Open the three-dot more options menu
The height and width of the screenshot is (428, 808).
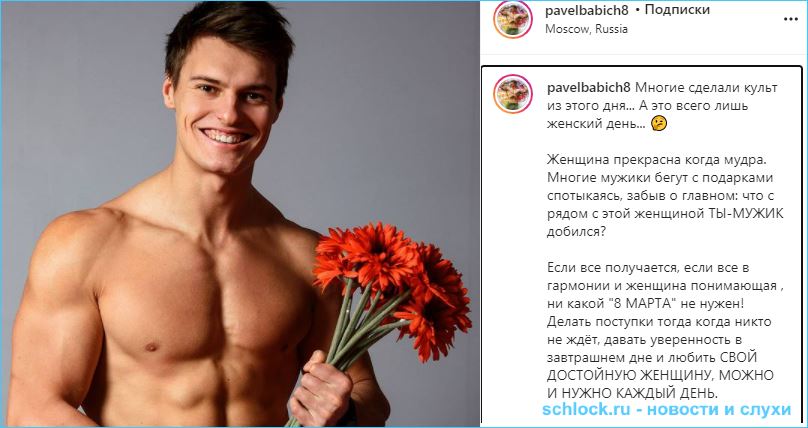tap(790, 20)
